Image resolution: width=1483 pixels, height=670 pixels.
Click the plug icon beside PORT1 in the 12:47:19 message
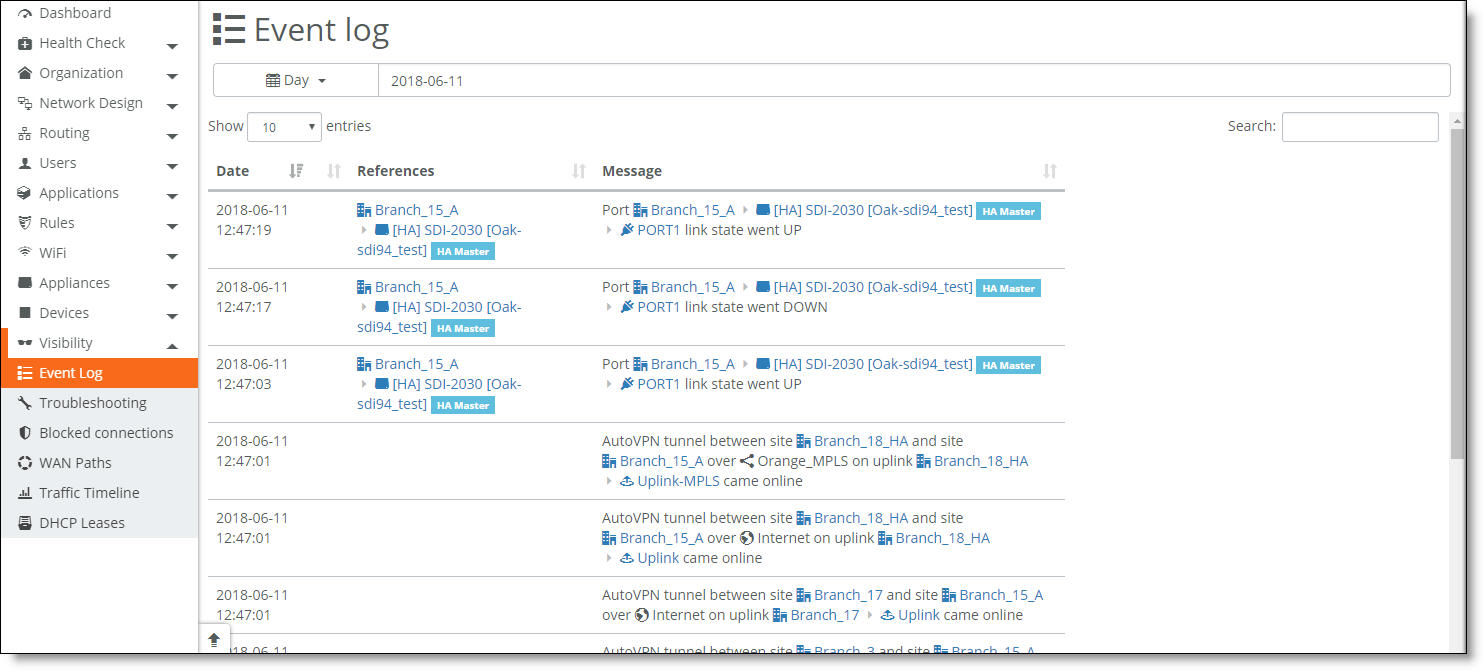627,230
